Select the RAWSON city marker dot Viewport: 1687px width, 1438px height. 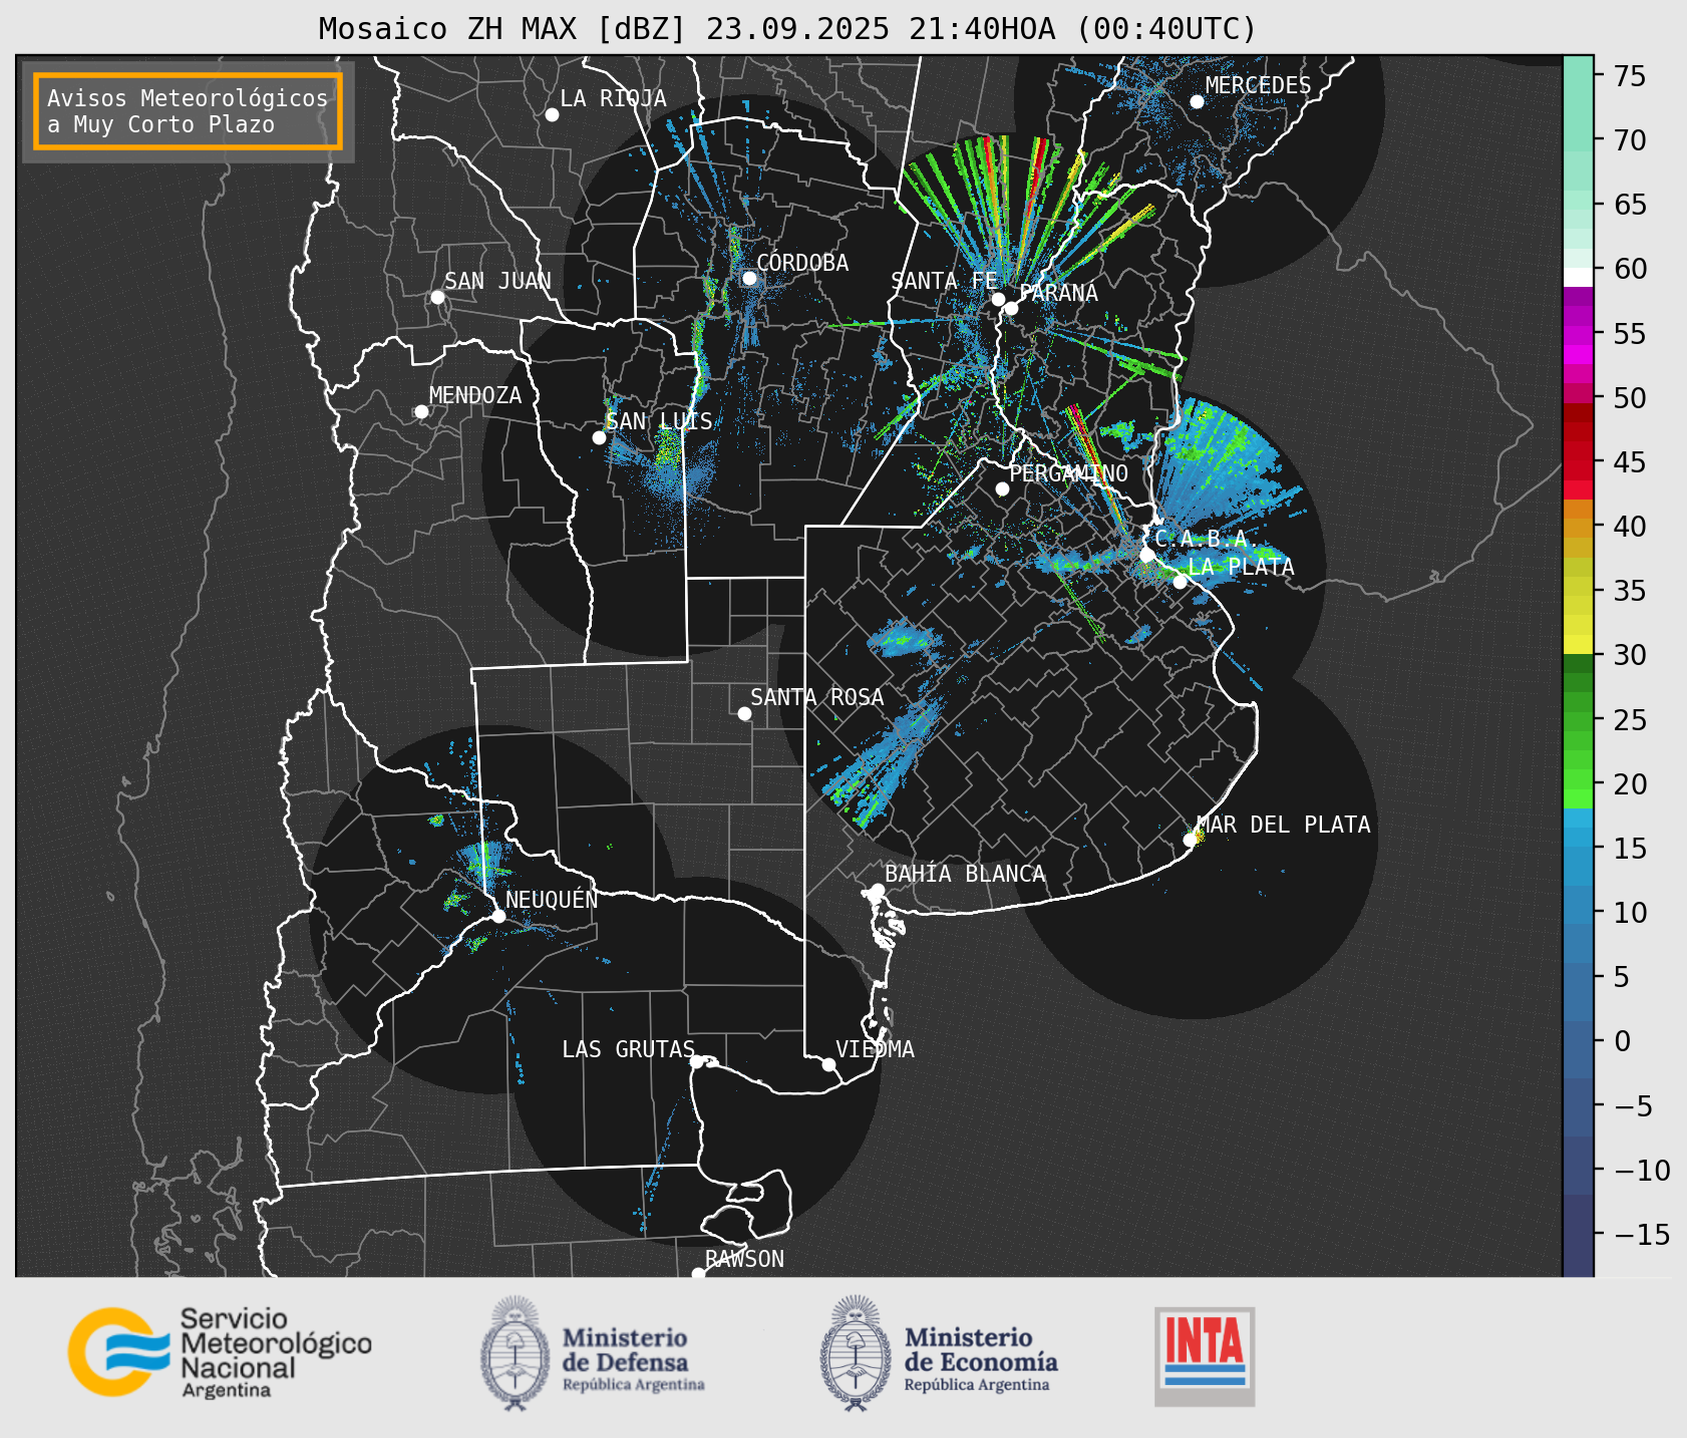pyautogui.click(x=698, y=1274)
